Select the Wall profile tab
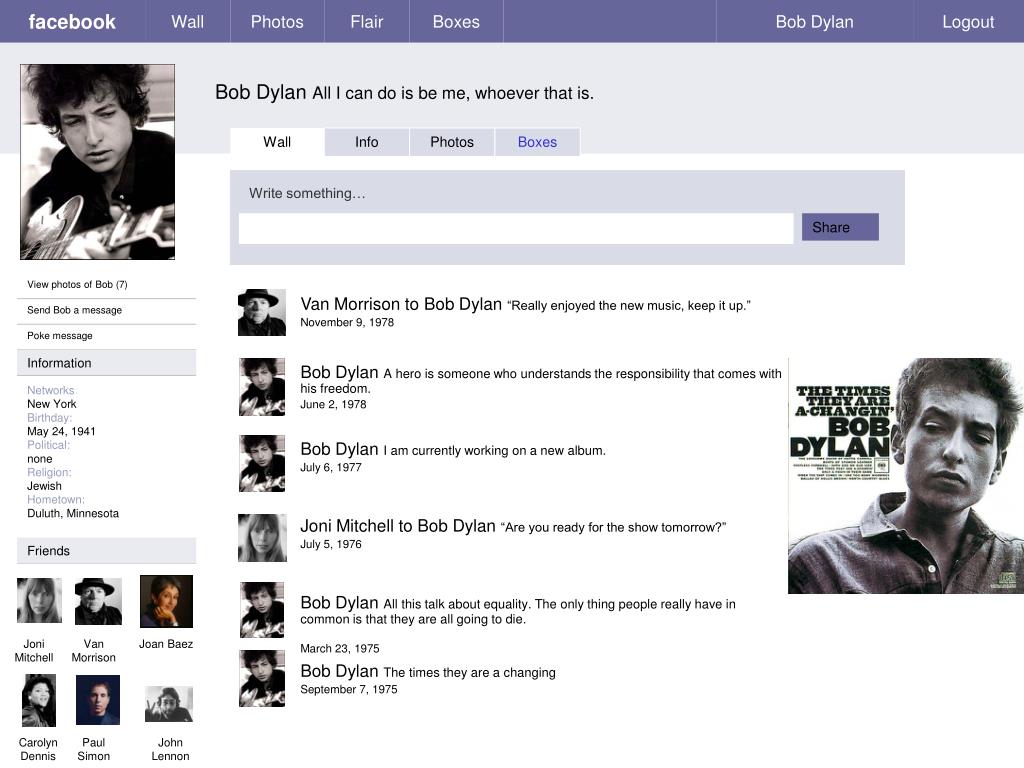Image resolution: width=1024 pixels, height=768 pixels. [x=277, y=142]
